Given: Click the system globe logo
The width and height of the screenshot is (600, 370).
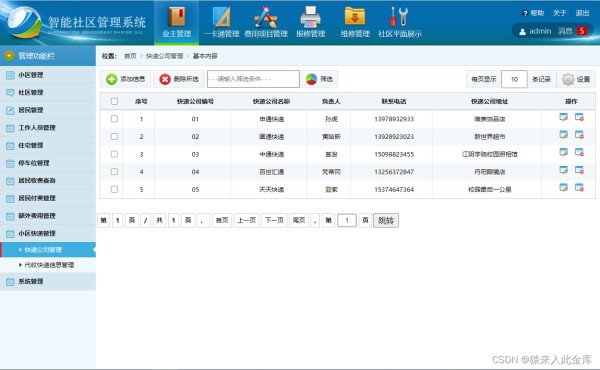Looking at the screenshot, I should tap(24, 22).
